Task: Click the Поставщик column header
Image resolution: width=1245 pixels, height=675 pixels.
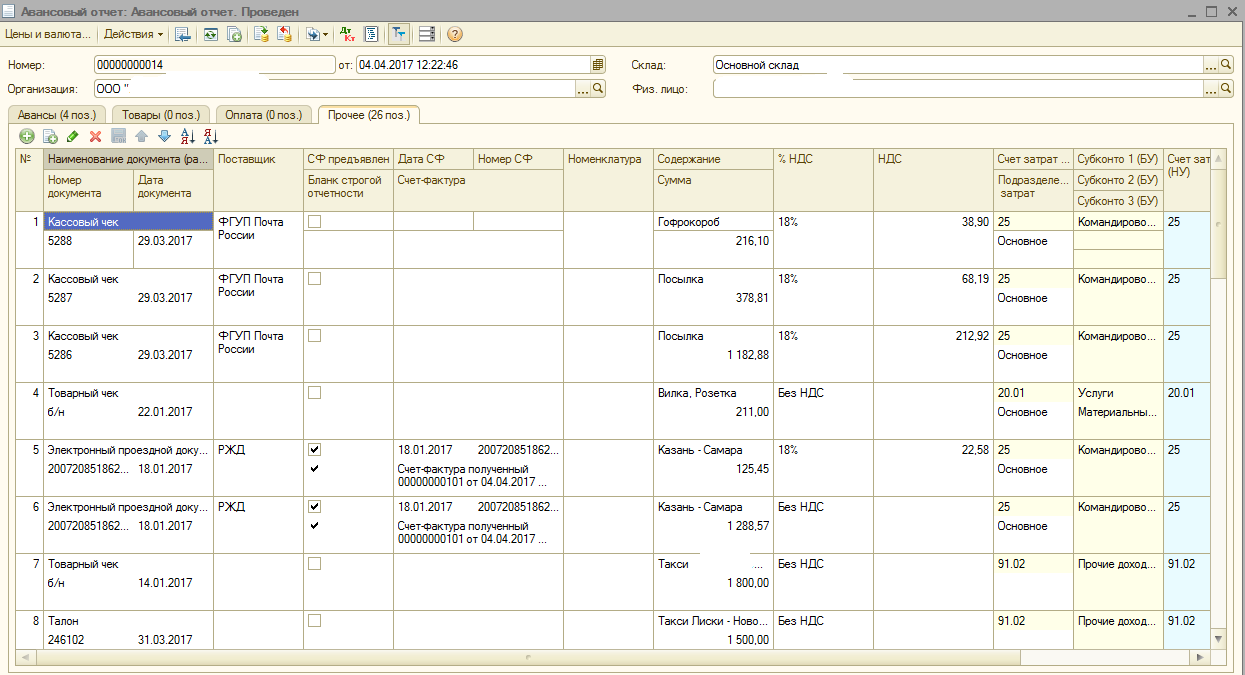Action: [x=257, y=159]
